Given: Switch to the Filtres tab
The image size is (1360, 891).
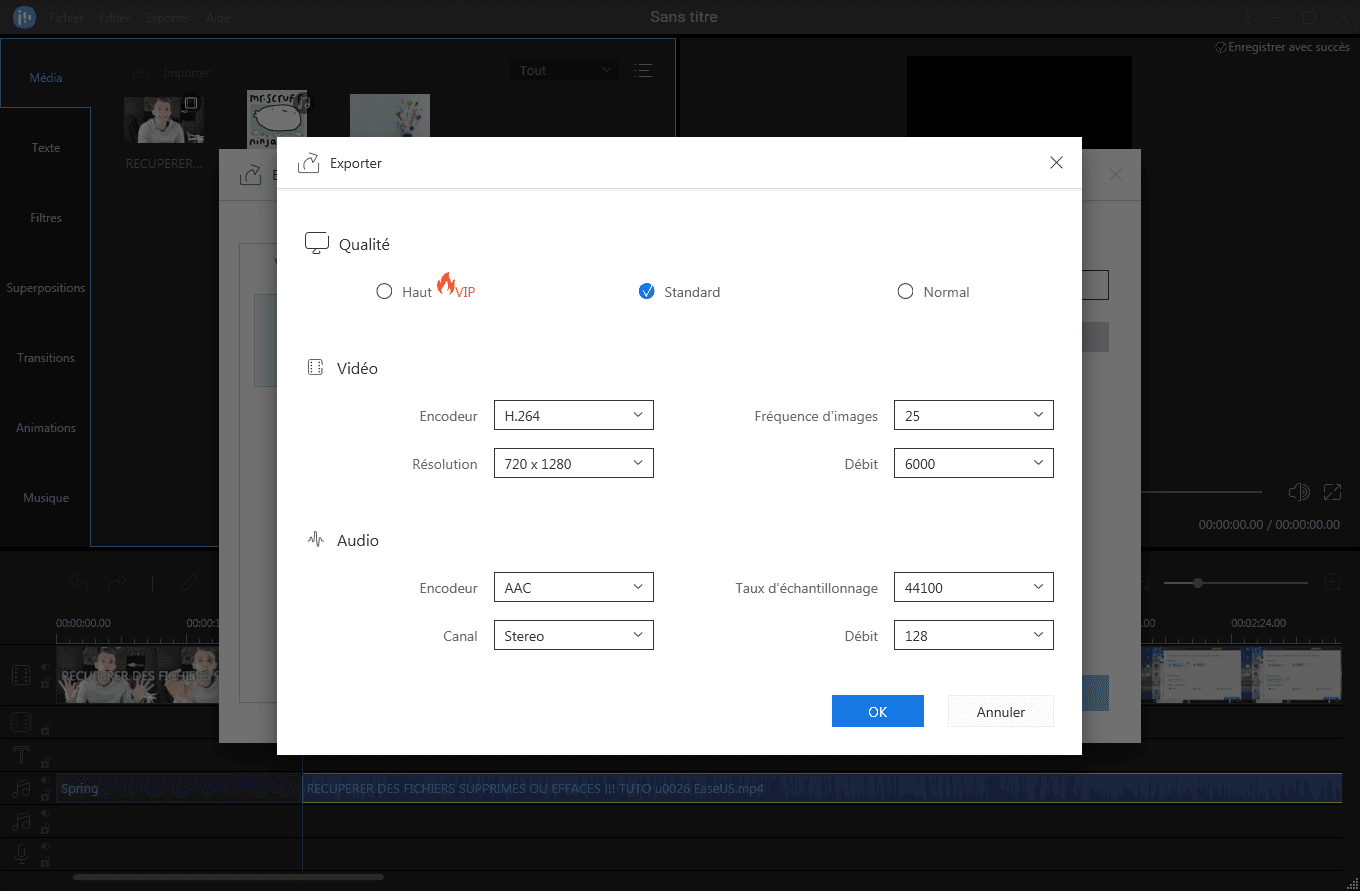Looking at the screenshot, I should point(46,217).
